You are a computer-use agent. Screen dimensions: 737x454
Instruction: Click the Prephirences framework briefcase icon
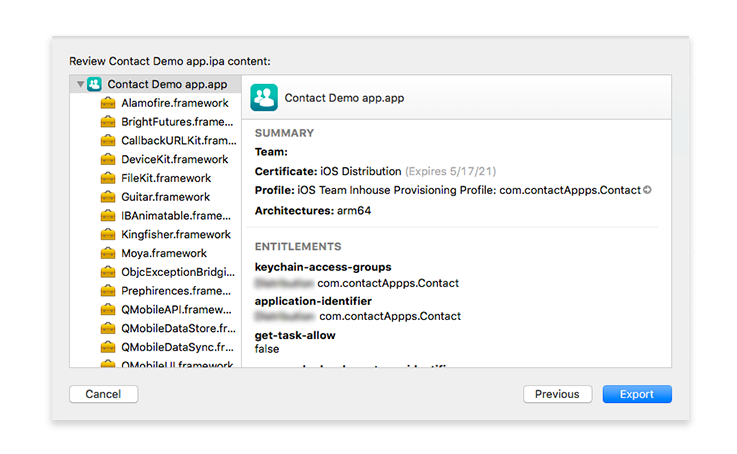(108, 291)
